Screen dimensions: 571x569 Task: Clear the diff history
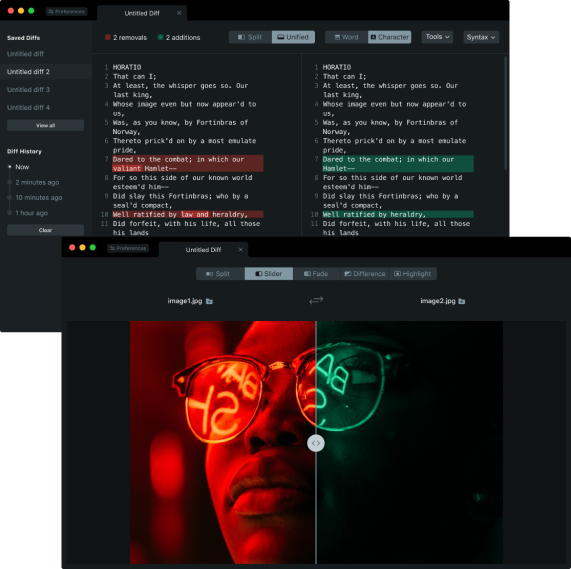pos(46,230)
